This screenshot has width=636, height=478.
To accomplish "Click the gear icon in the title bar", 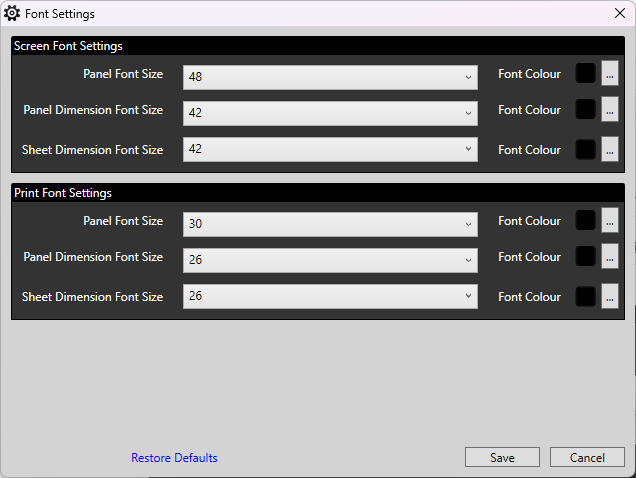I will click(x=12, y=13).
